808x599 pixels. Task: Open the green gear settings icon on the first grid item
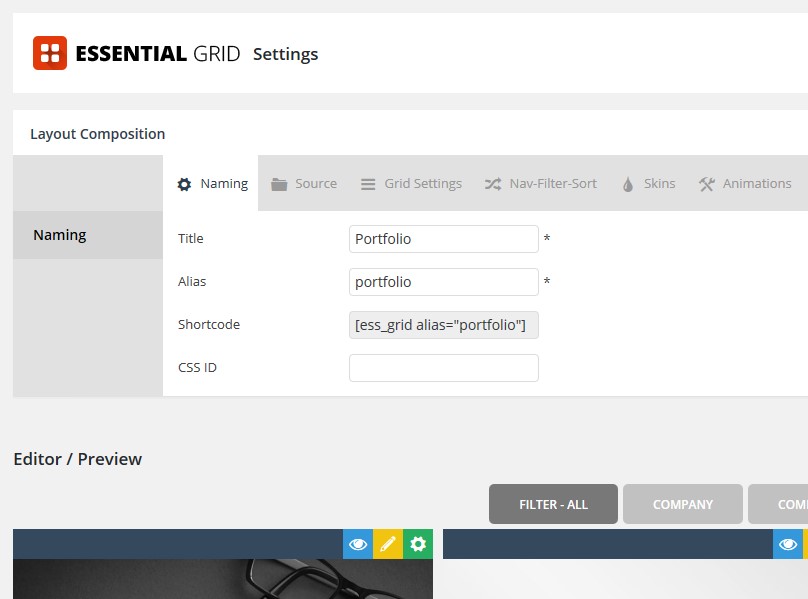pos(418,544)
